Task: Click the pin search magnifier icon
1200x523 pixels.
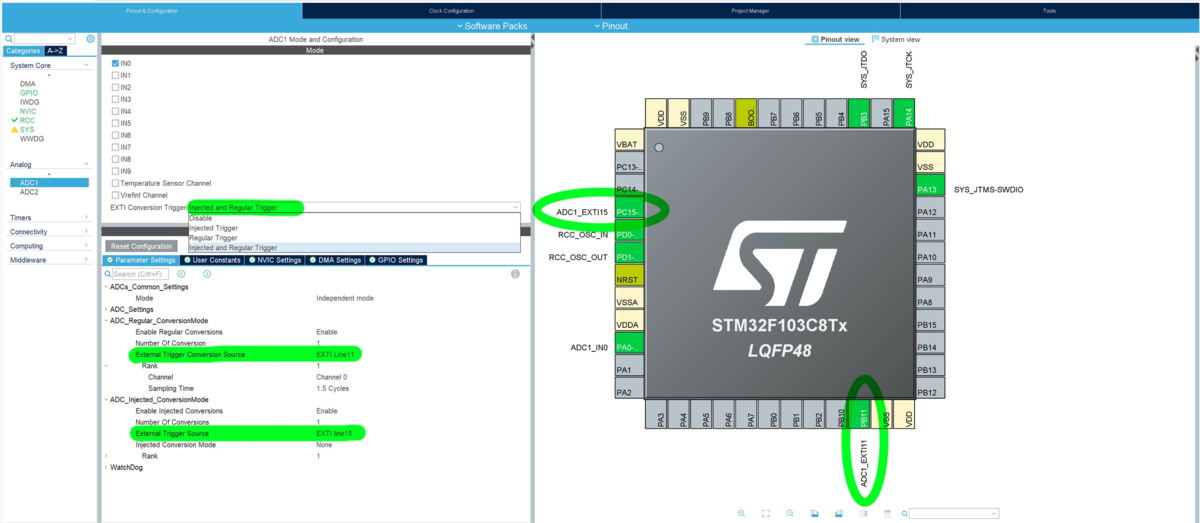Action: pyautogui.click(x=904, y=513)
